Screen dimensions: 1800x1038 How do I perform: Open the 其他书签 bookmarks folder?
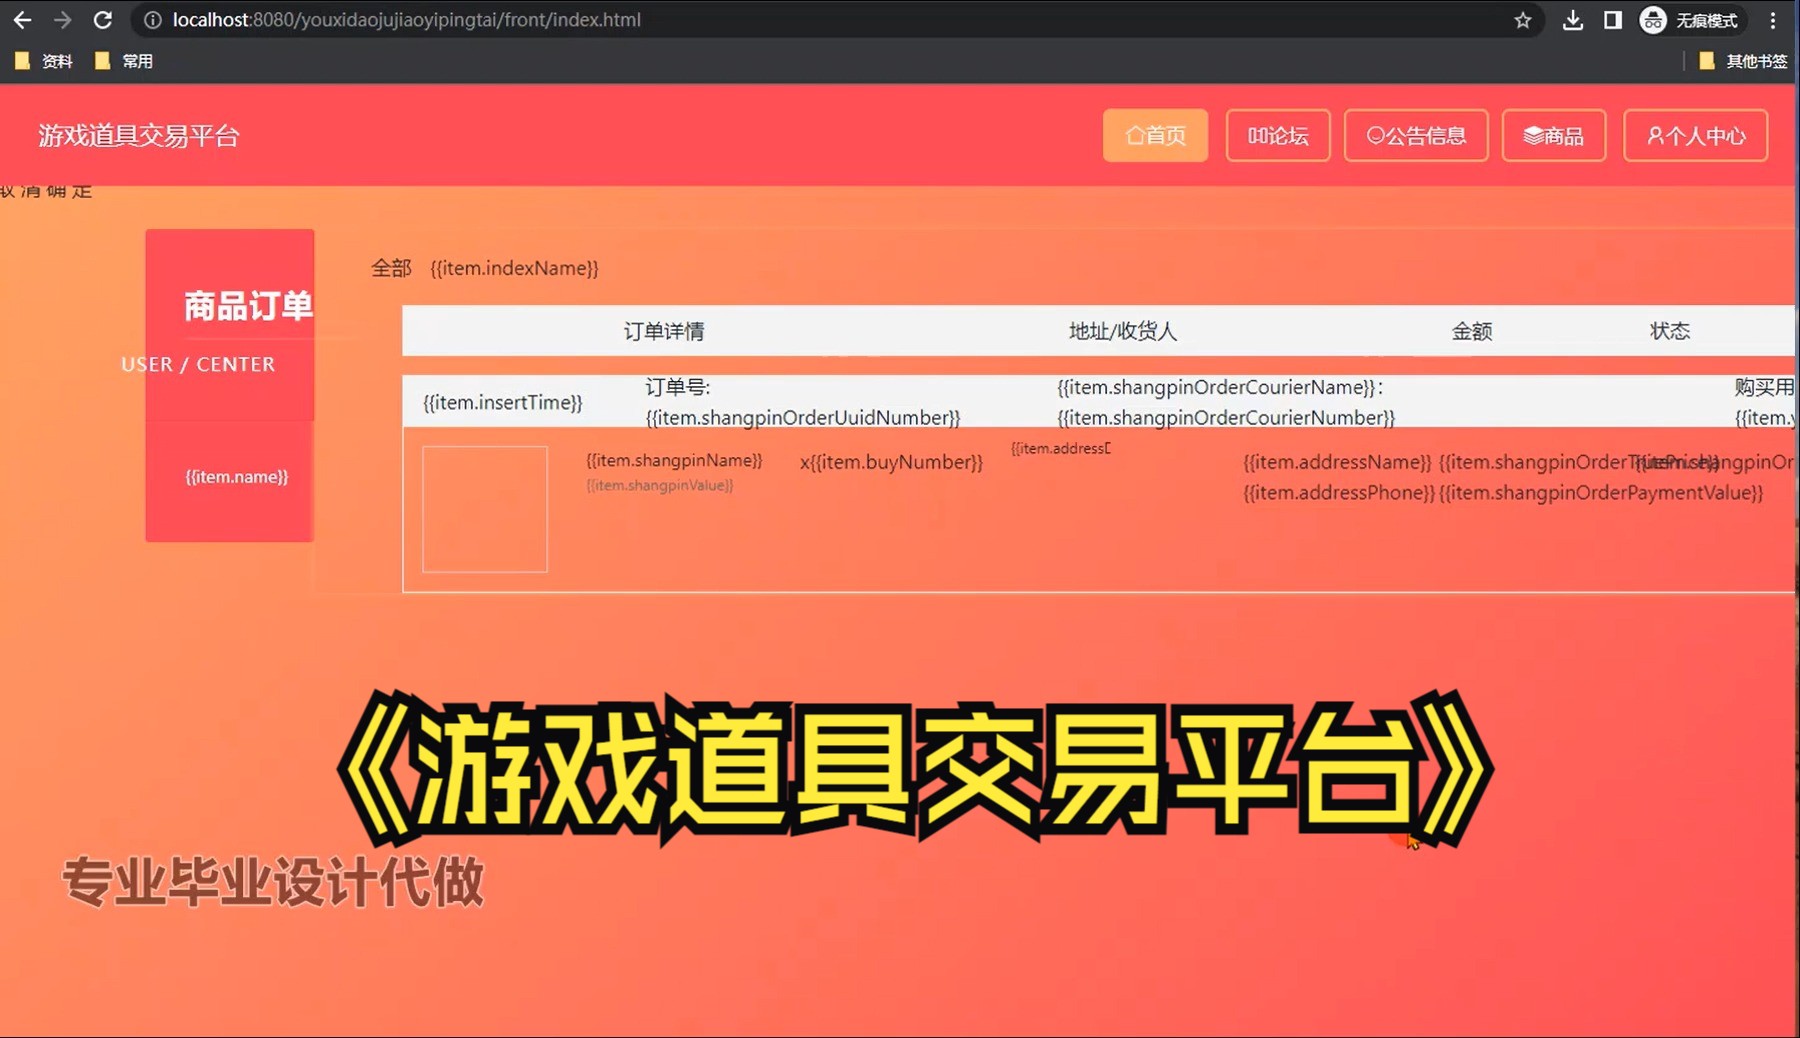coord(1744,61)
